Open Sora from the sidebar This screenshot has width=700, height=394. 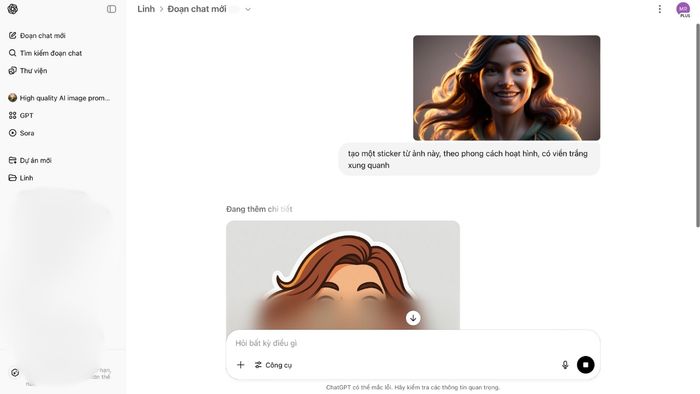[61, 133]
